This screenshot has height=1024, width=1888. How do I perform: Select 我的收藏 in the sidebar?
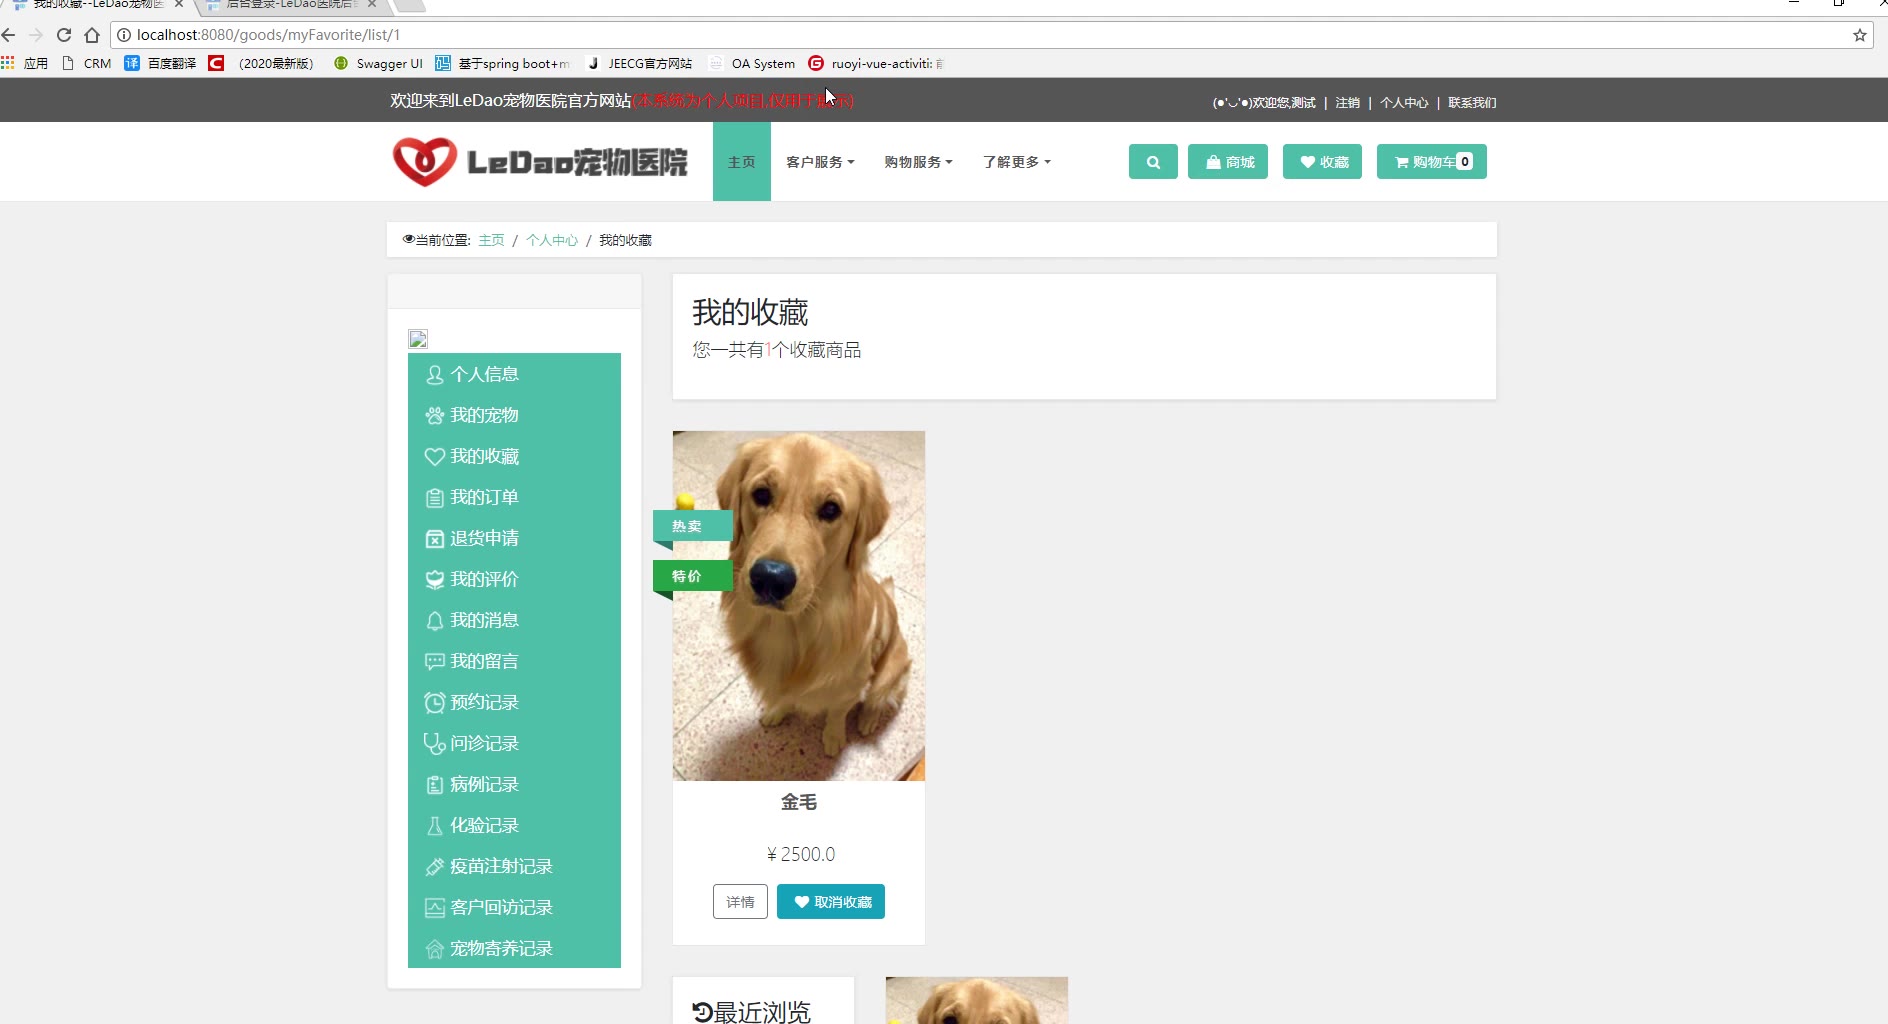pos(514,456)
